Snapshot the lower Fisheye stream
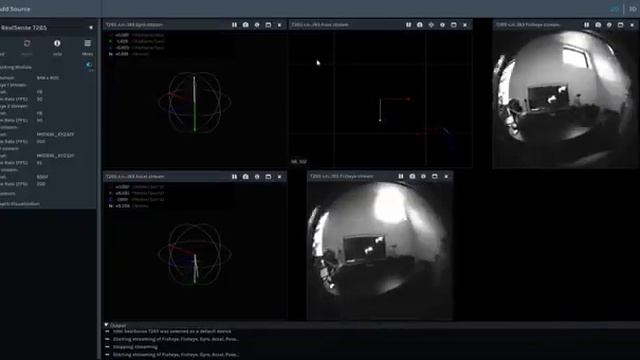Viewport: 640px width, 360px height. (412, 176)
